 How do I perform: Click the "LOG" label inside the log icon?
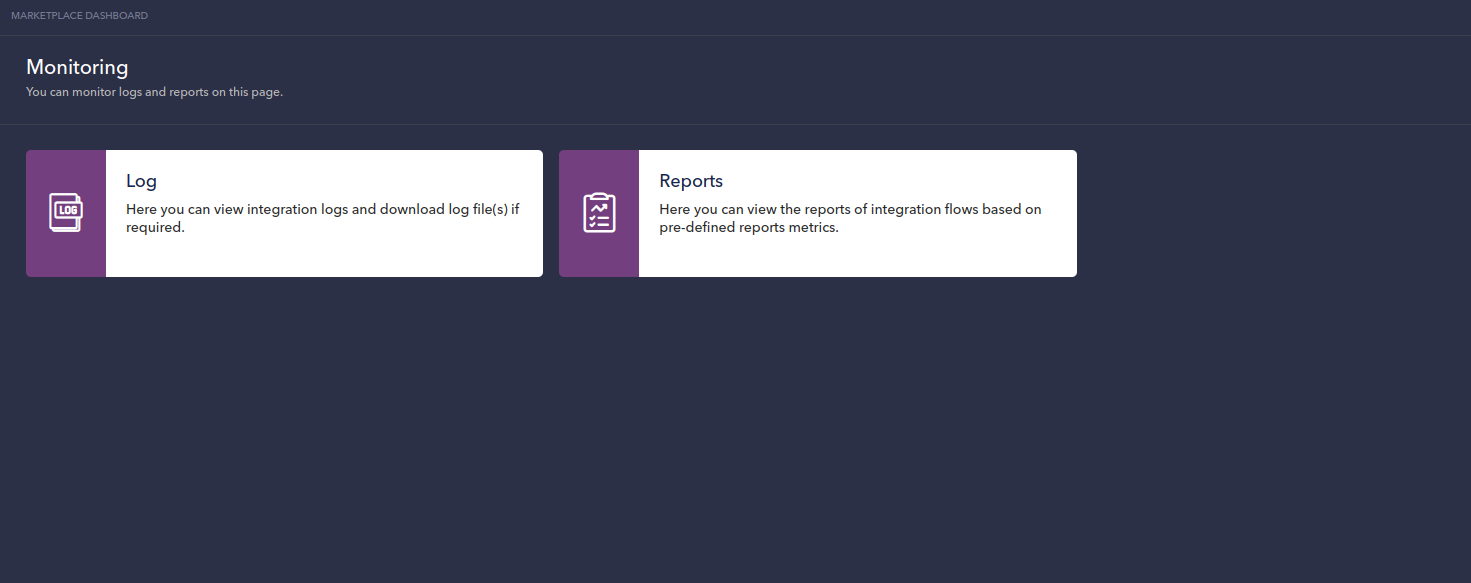click(x=67, y=210)
